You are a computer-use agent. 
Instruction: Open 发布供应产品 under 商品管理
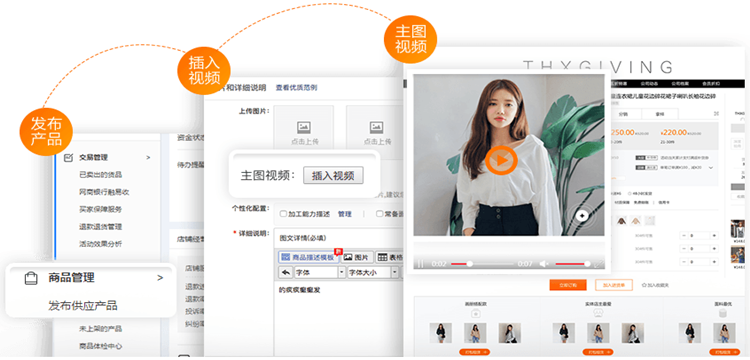(x=83, y=305)
